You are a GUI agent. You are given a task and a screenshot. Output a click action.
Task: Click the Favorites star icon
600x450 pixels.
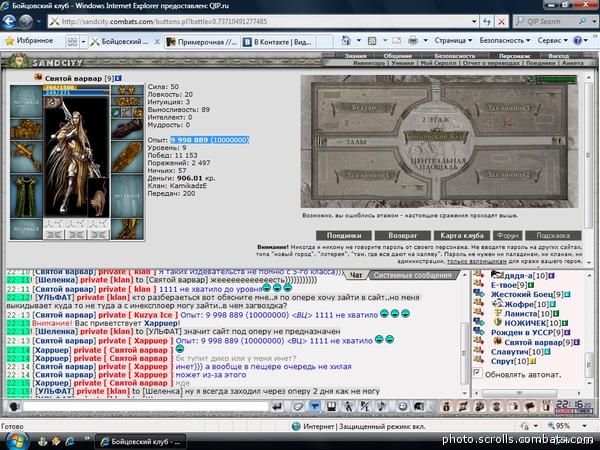tap(10, 41)
